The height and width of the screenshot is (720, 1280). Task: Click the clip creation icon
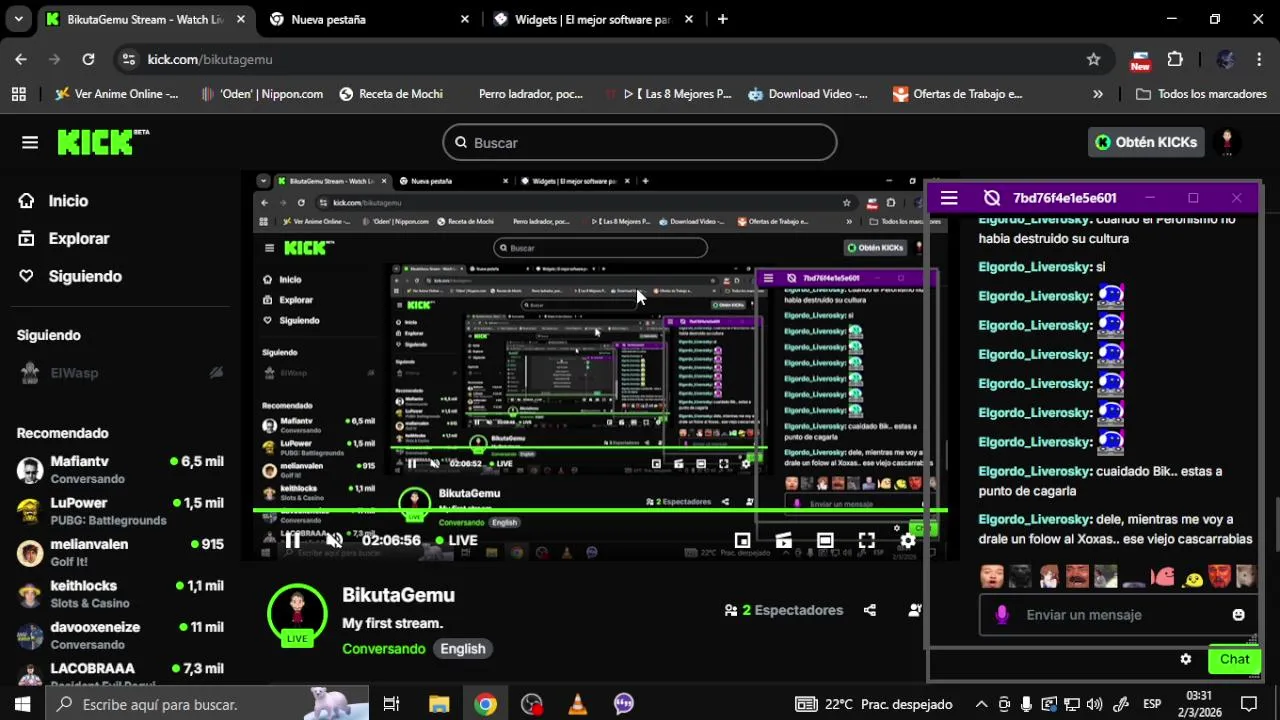pos(784,540)
